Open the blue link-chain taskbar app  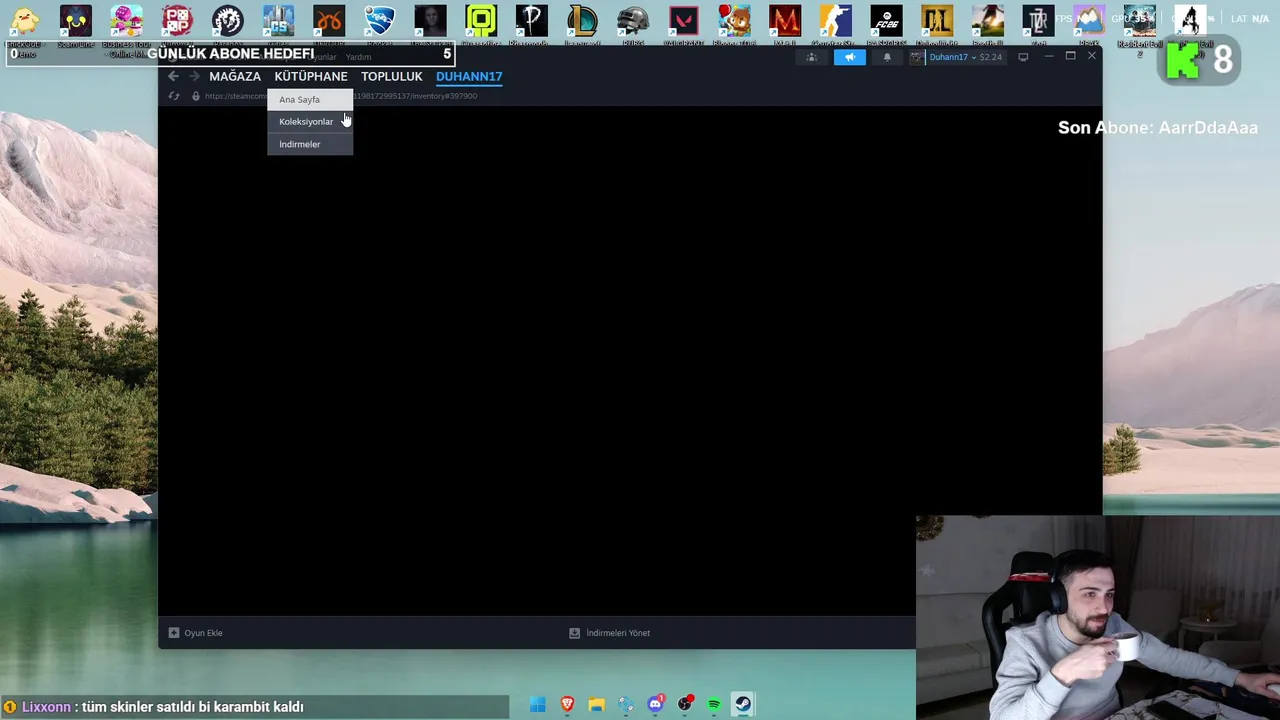pyautogui.click(x=626, y=705)
